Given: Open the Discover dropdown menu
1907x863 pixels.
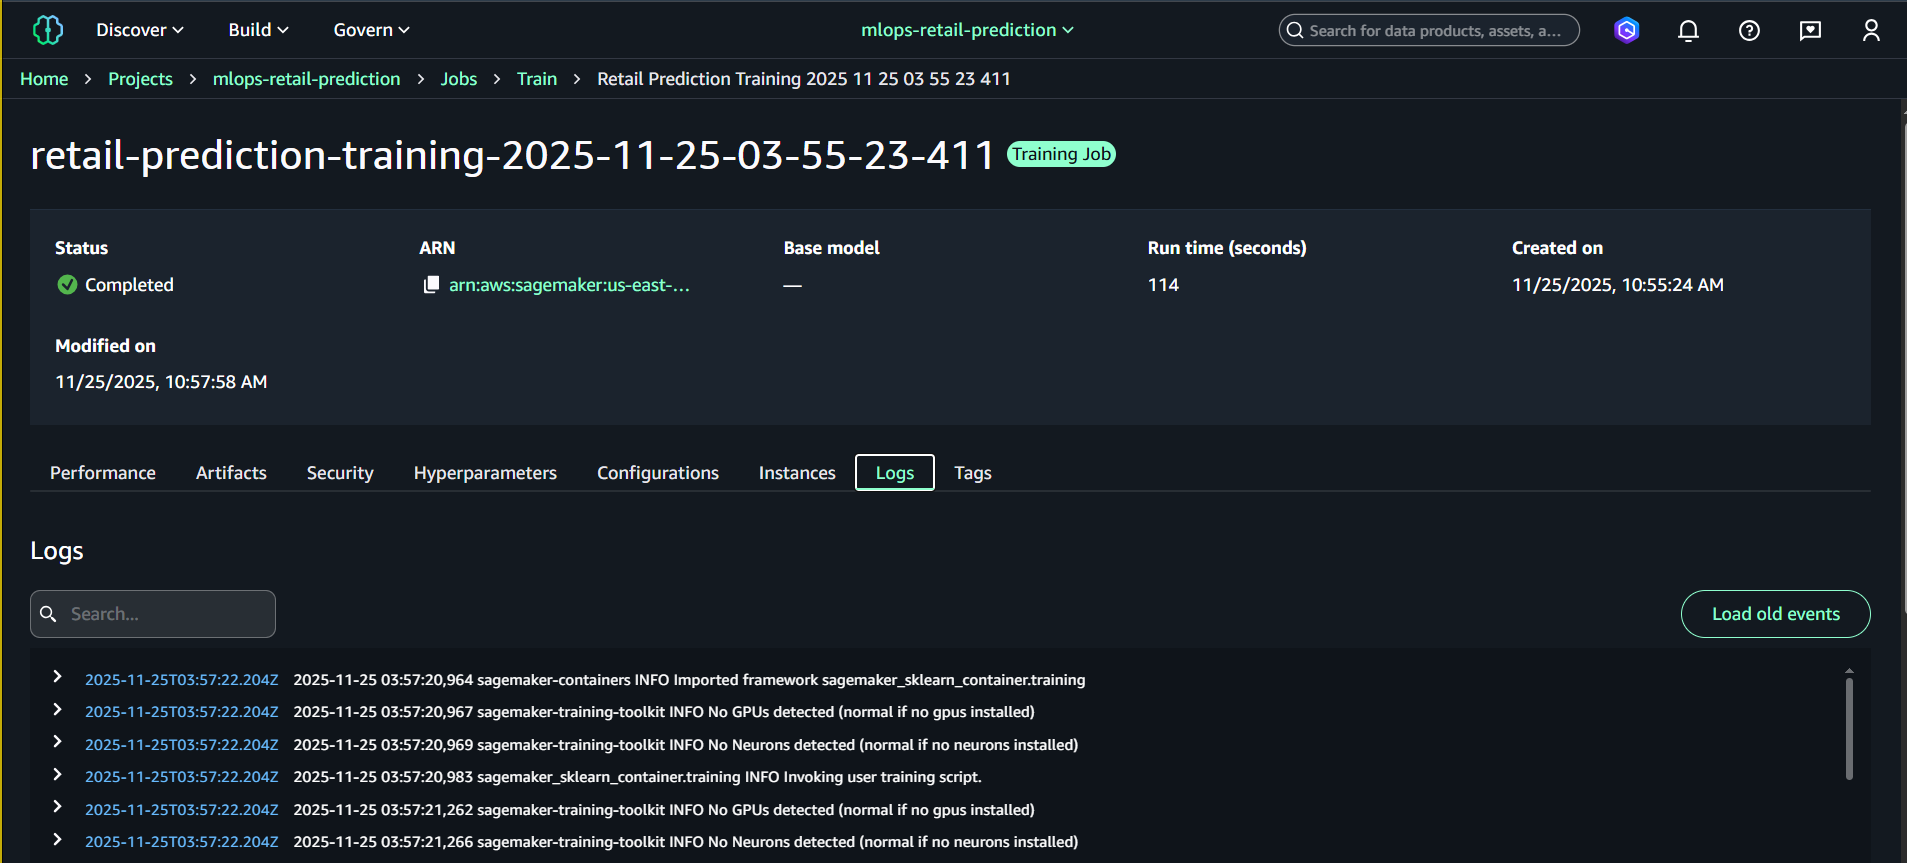Looking at the screenshot, I should 139,30.
